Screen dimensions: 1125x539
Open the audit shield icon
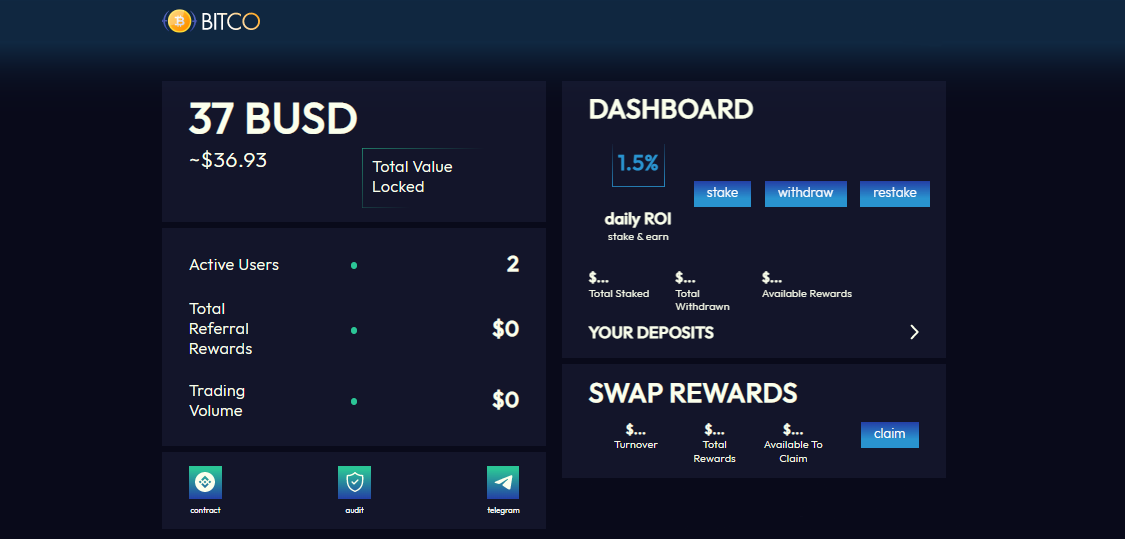[354, 482]
